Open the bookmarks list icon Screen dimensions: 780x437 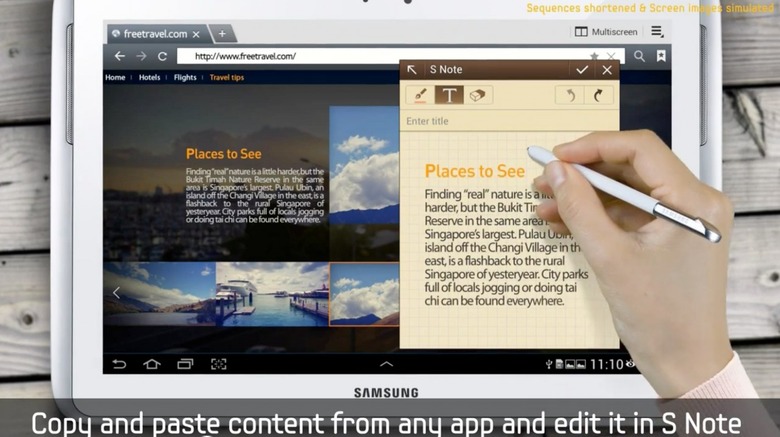[661, 56]
